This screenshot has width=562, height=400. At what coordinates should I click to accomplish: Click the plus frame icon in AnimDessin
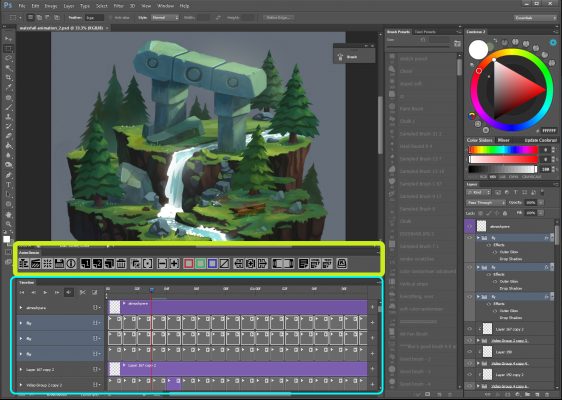(x=174, y=264)
